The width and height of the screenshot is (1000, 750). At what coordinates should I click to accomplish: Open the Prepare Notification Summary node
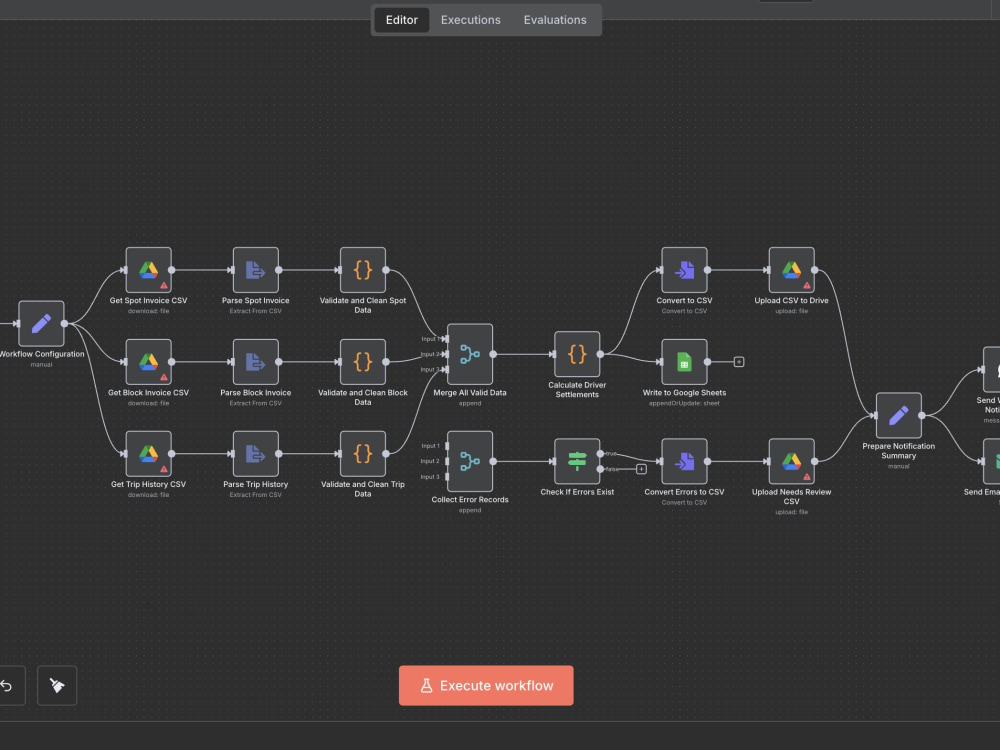point(899,415)
